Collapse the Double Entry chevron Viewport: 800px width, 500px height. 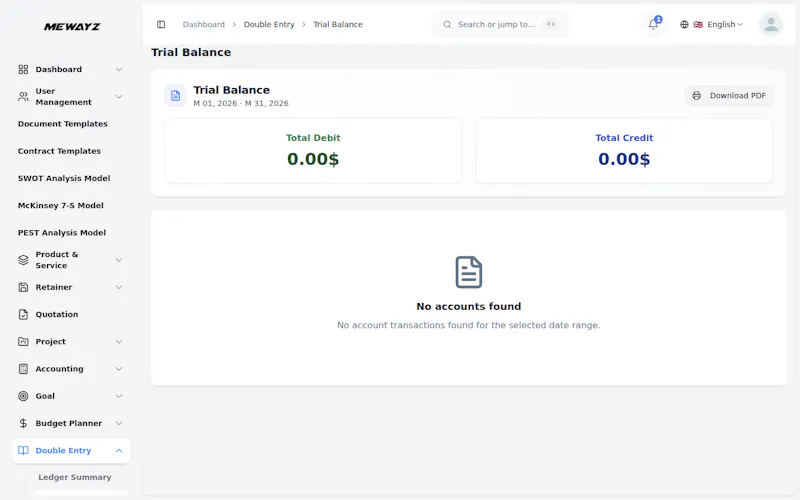click(119, 451)
